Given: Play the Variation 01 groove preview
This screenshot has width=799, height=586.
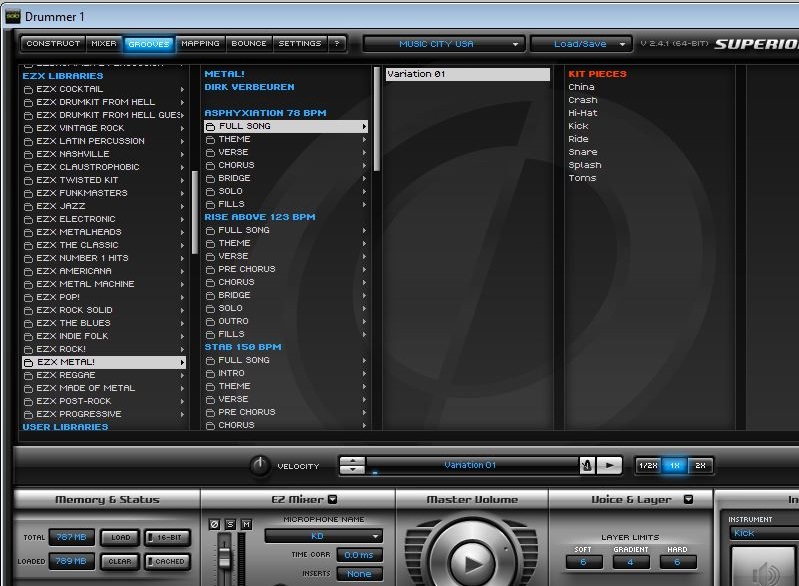Looking at the screenshot, I should tap(609, 465).
